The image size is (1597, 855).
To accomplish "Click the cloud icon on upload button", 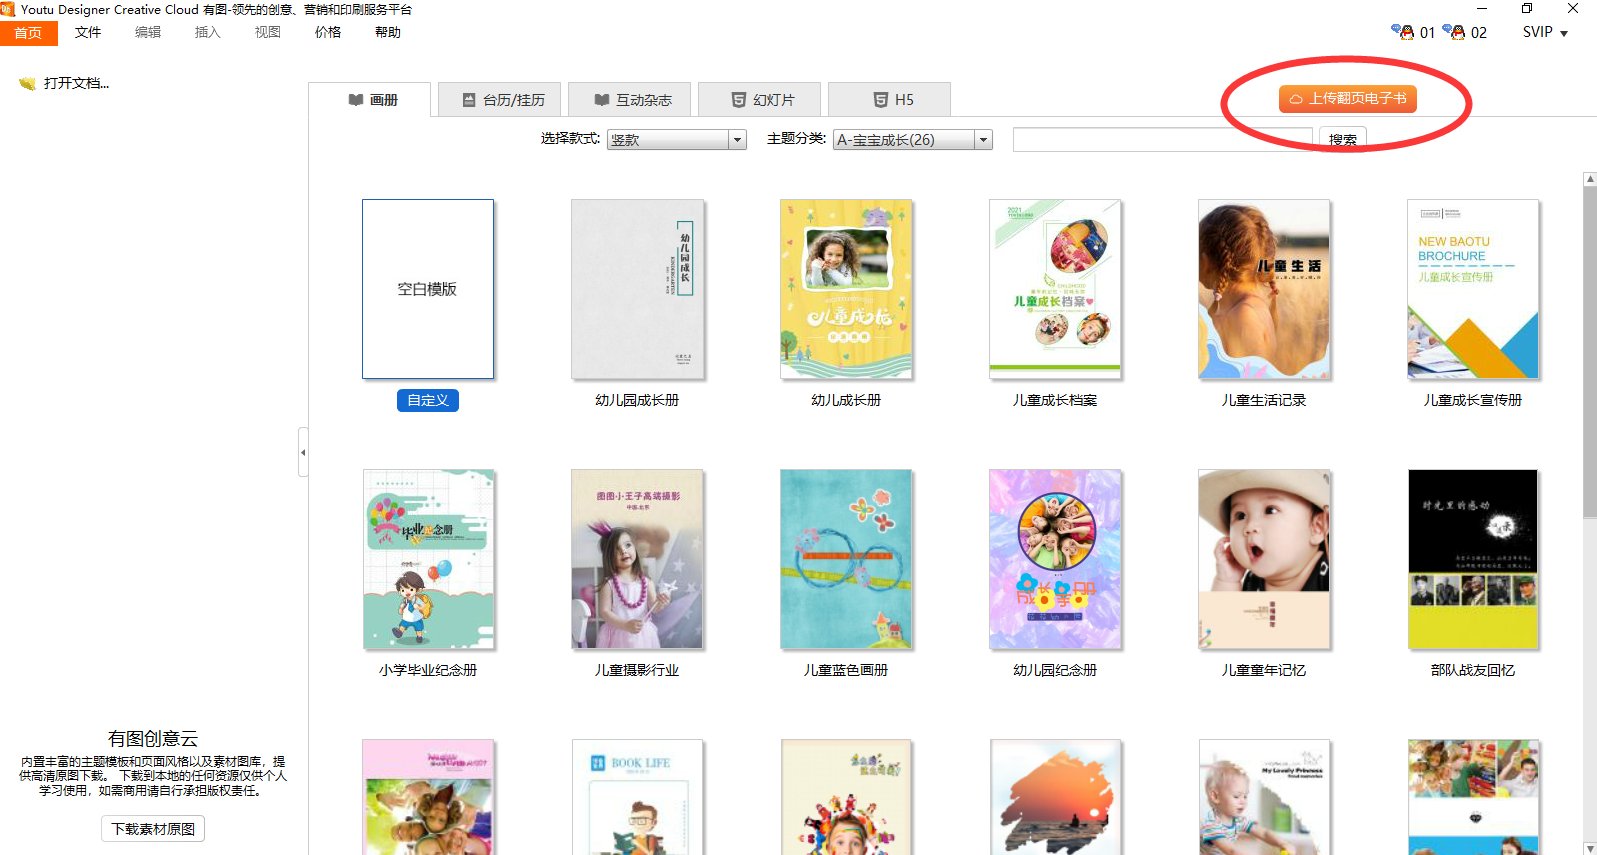I will coord(1295,99).
